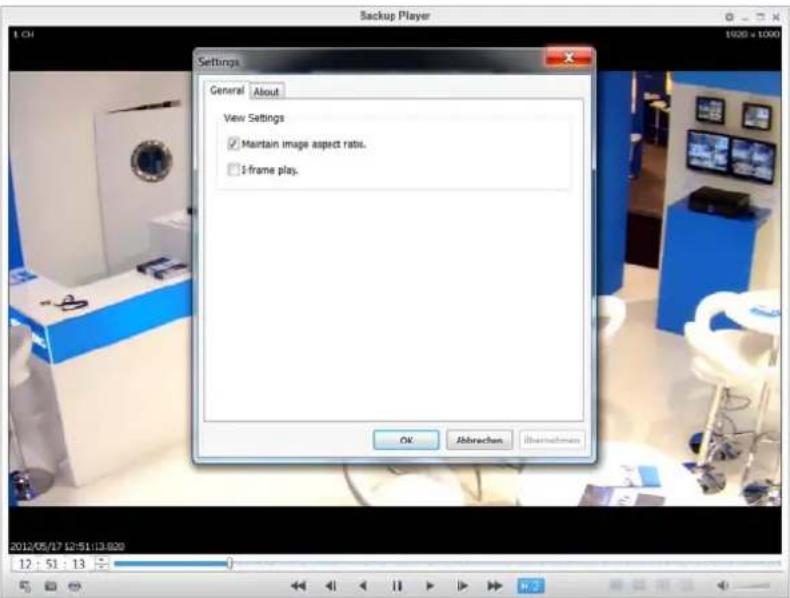Click the fast forward double-arrow button
Viewport: 790px width, 598px height.
(x=495, y=586)
